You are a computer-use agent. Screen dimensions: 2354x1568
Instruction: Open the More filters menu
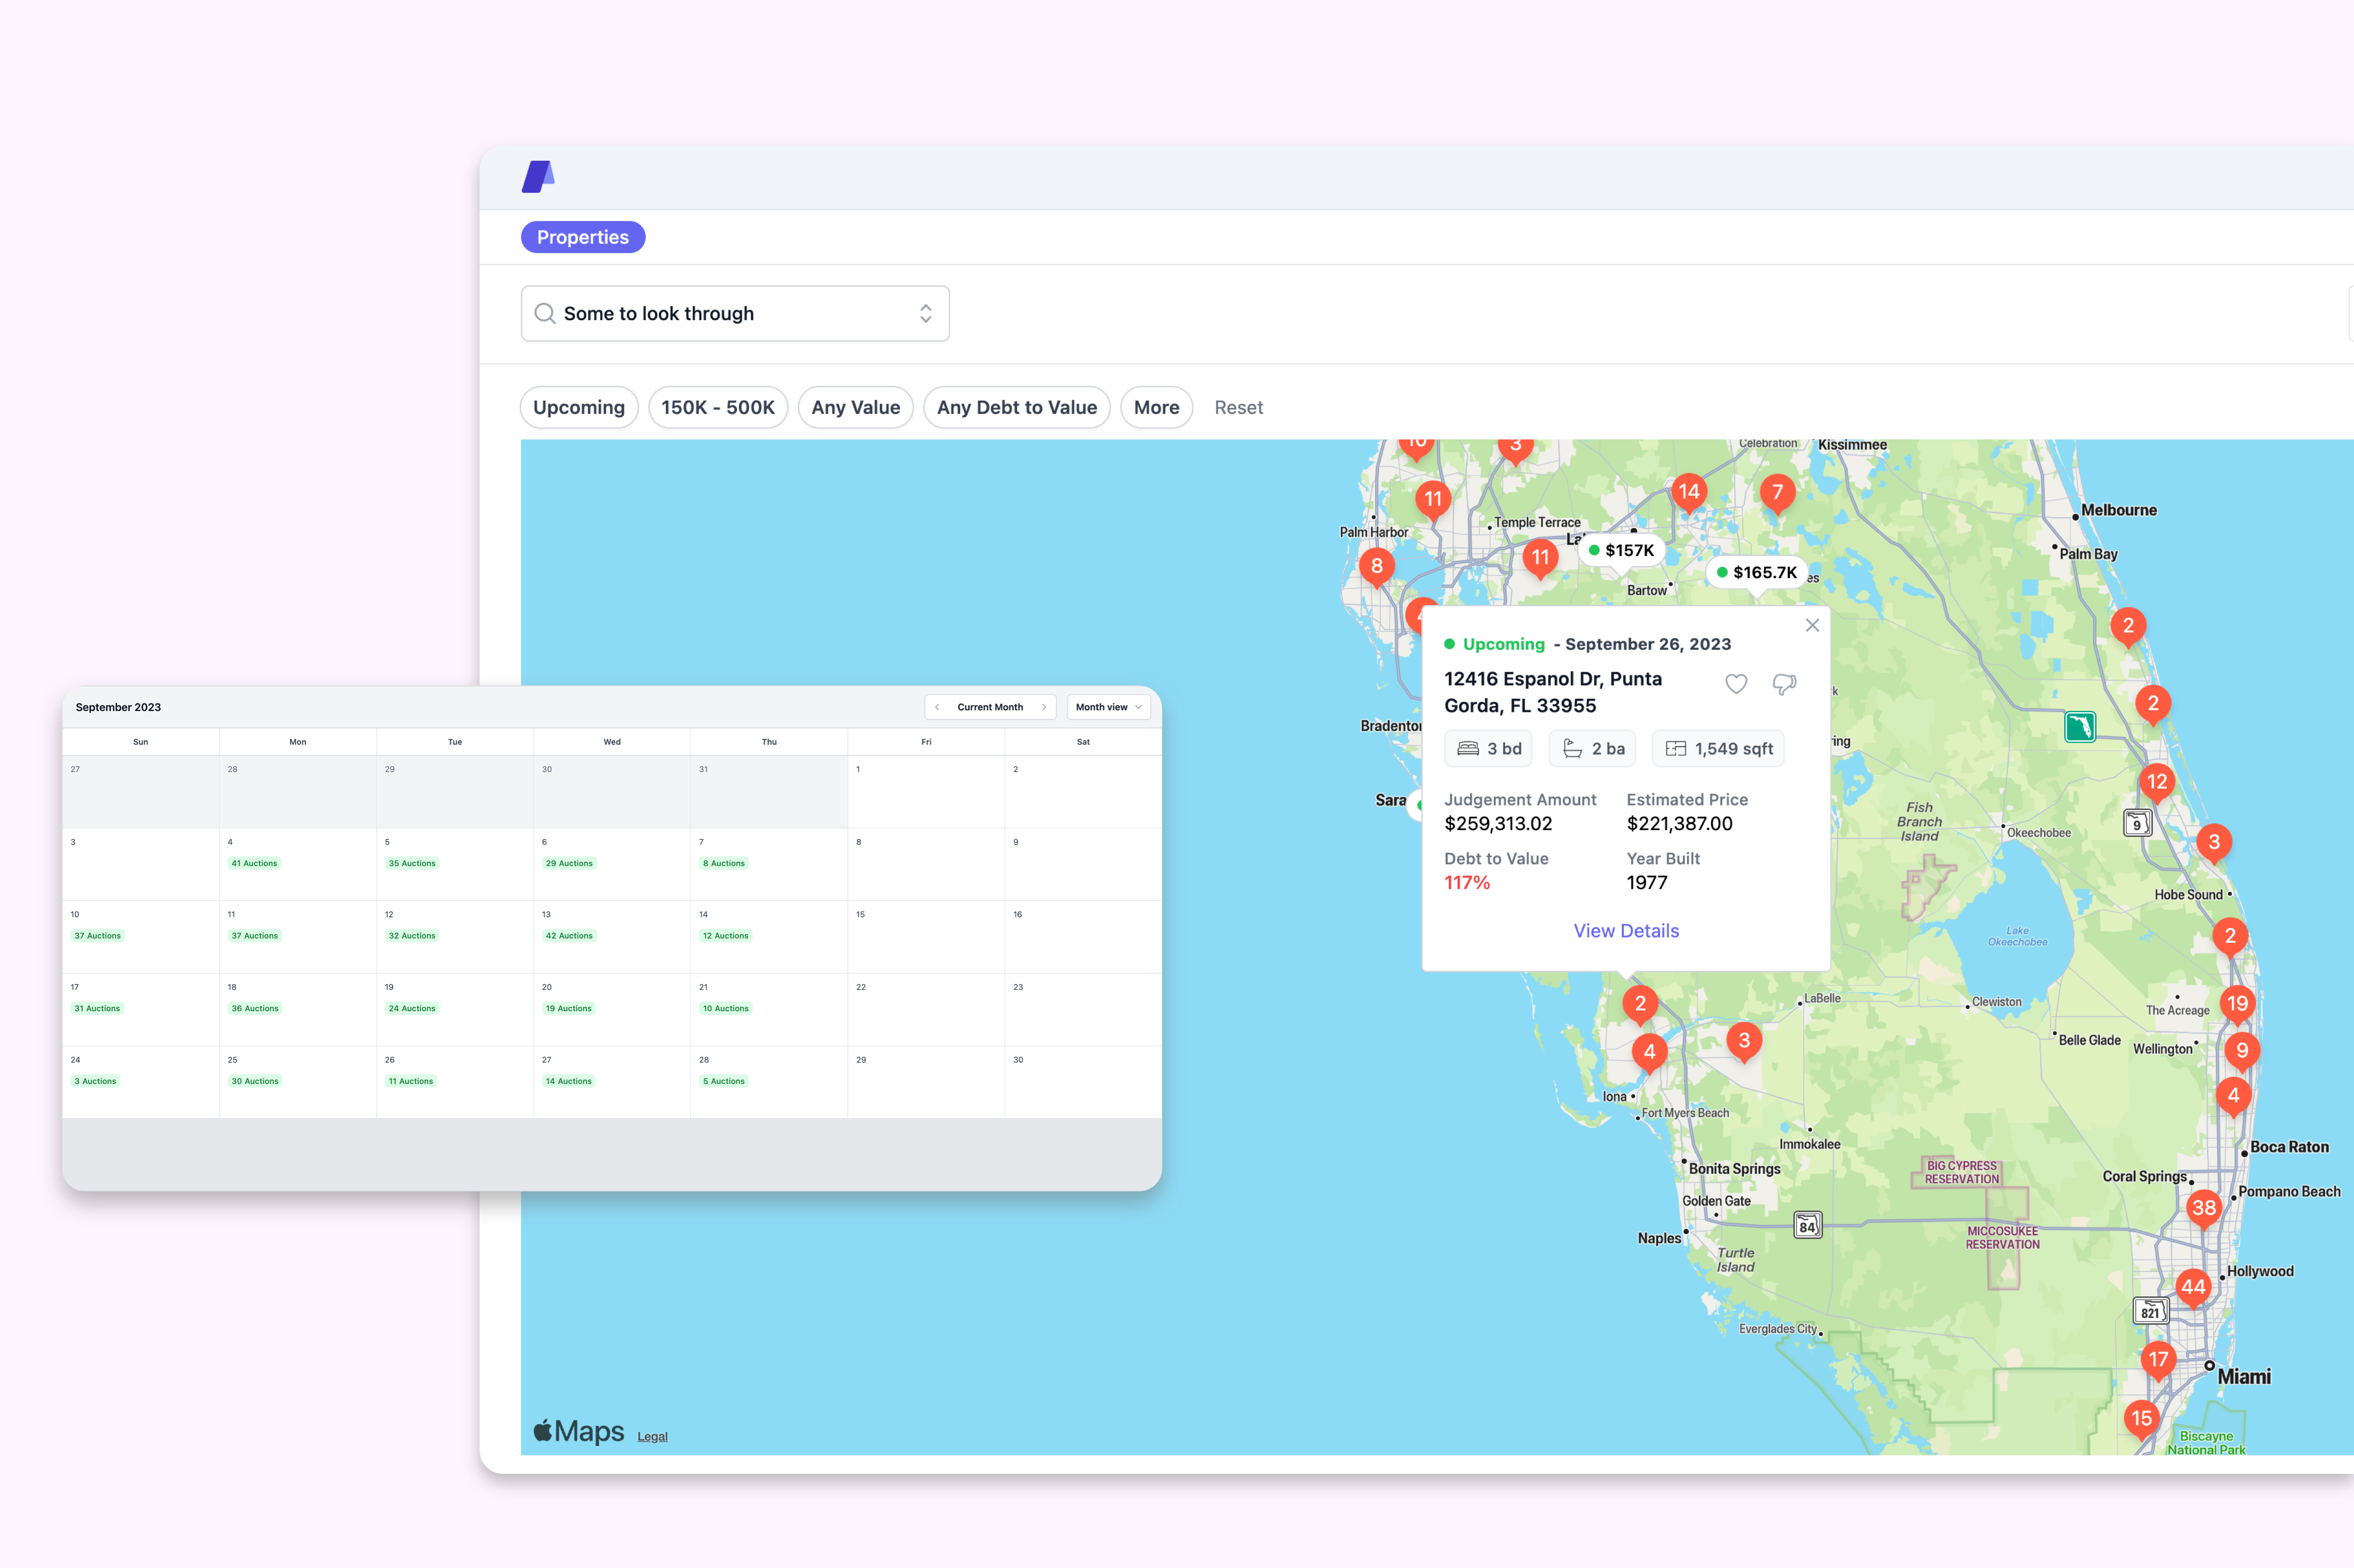1156,407
